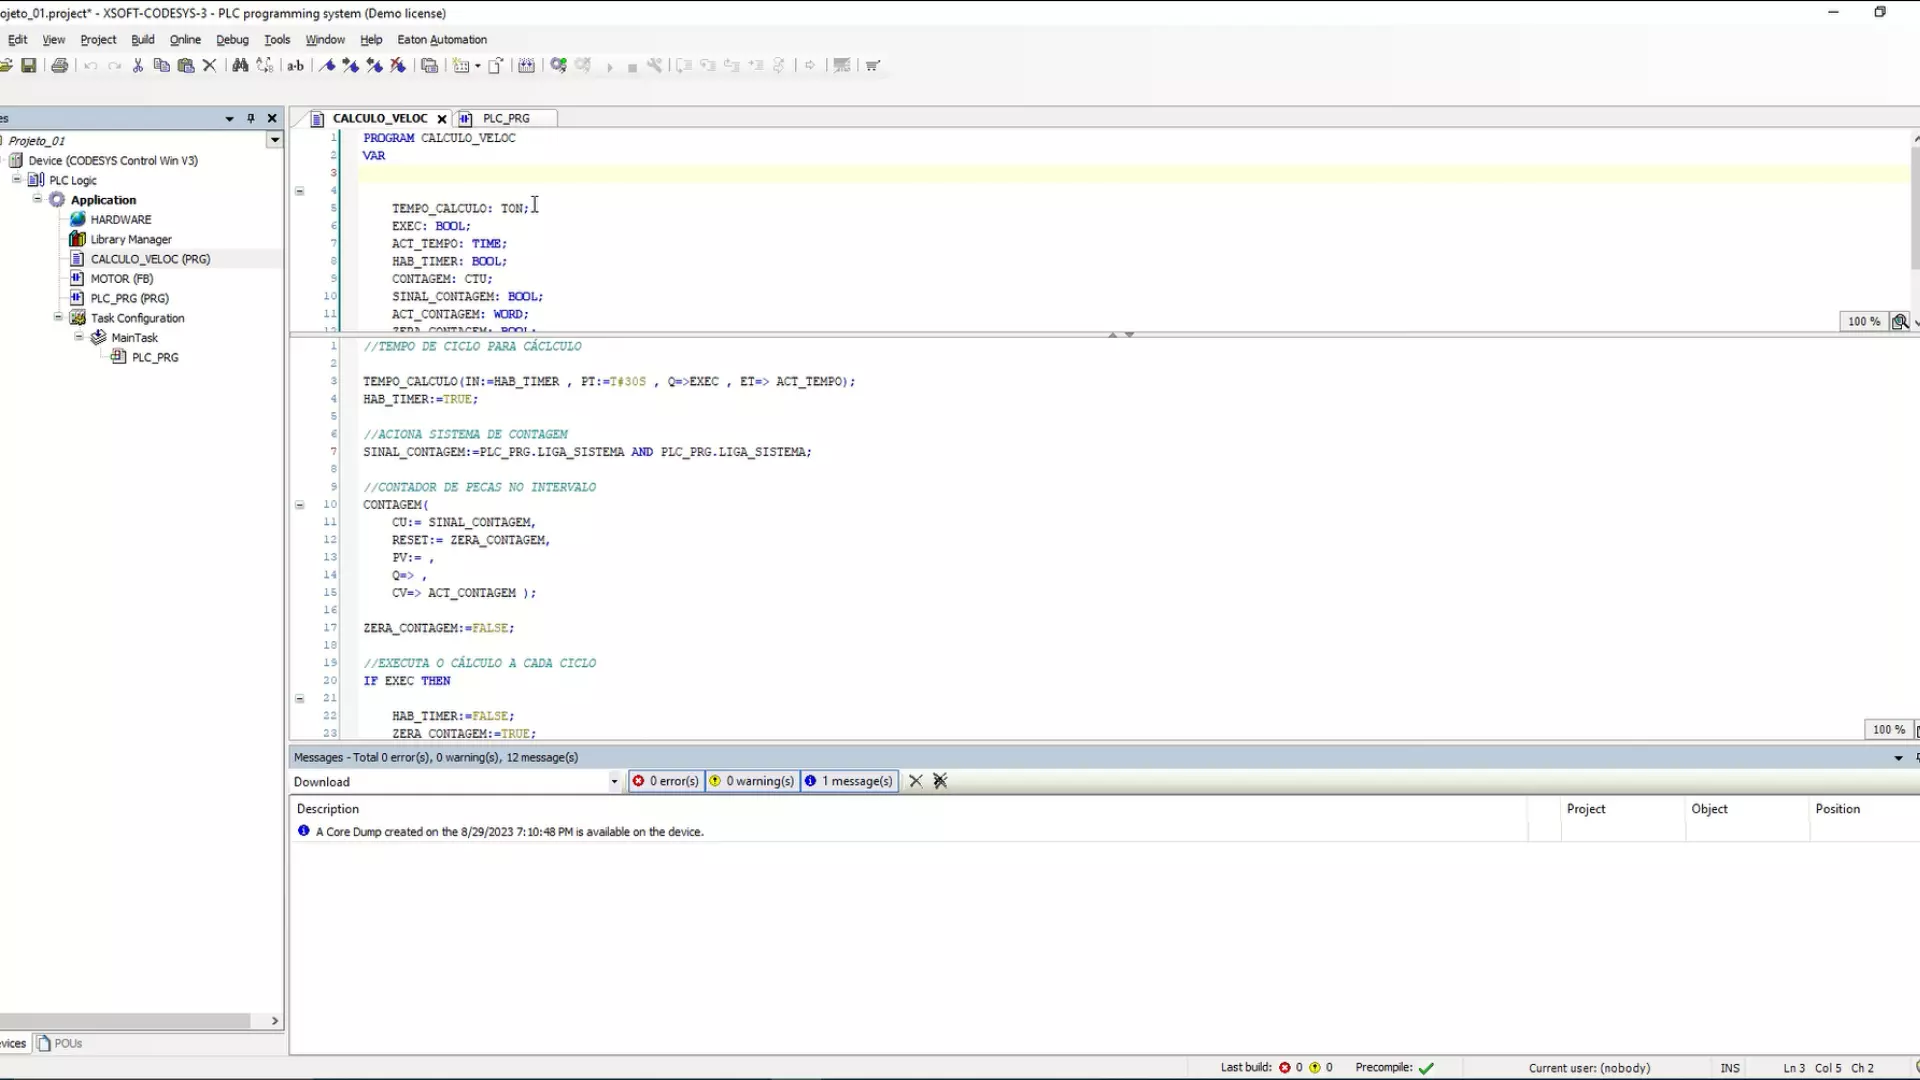Viewport: 1920px width, 1080px height.
Task: Clear messages with the single X icon
Action: (x=916, y=781)
